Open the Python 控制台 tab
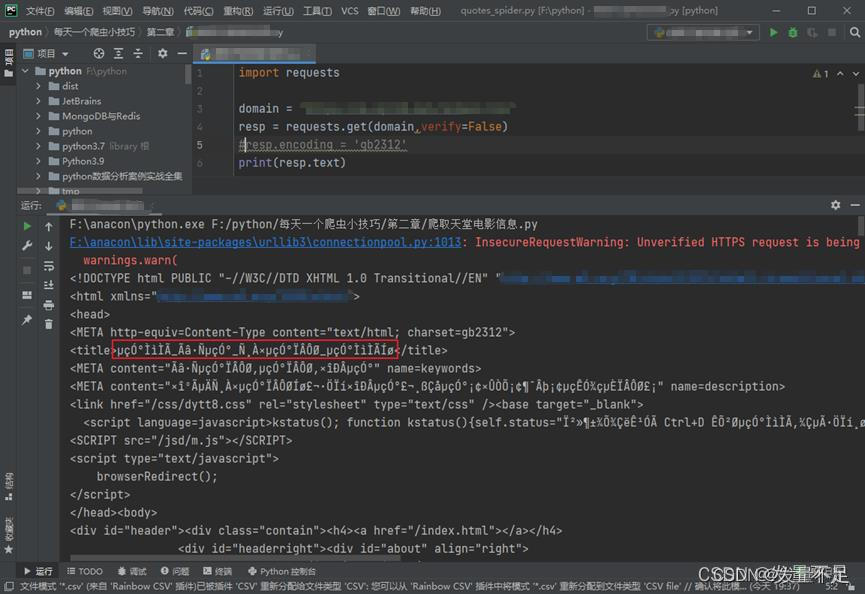This screenshot has width=865, height=594. pos(282,571)
